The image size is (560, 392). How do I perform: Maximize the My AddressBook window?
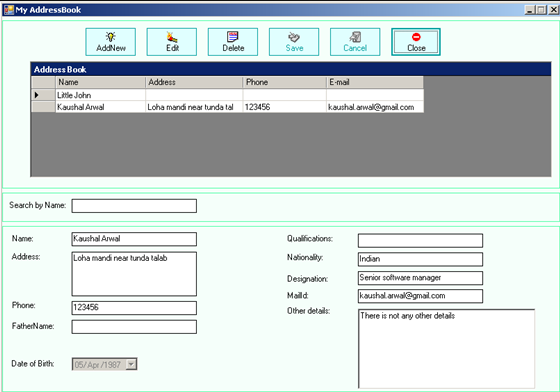[541, 10]
